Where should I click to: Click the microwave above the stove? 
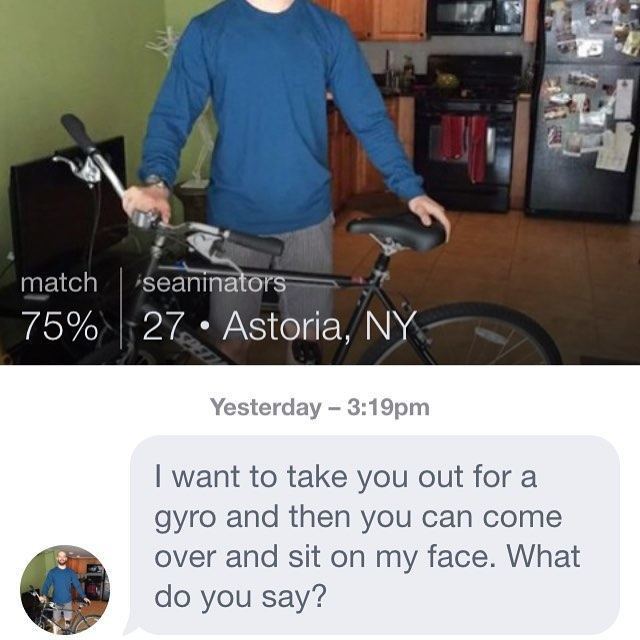pyautogui.click(x=476, y=16)
